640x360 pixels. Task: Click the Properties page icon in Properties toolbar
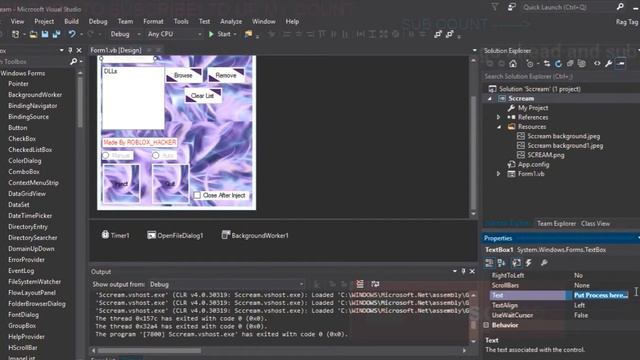pyautogui.click(x=516, y=263)
